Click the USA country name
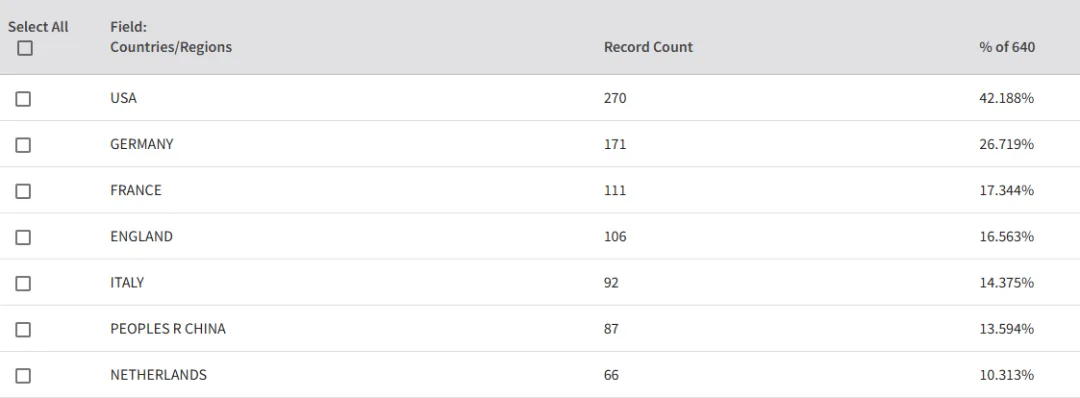Image resolution: width=1080 pixels, height=398 pixels. (x=123, y=98)
